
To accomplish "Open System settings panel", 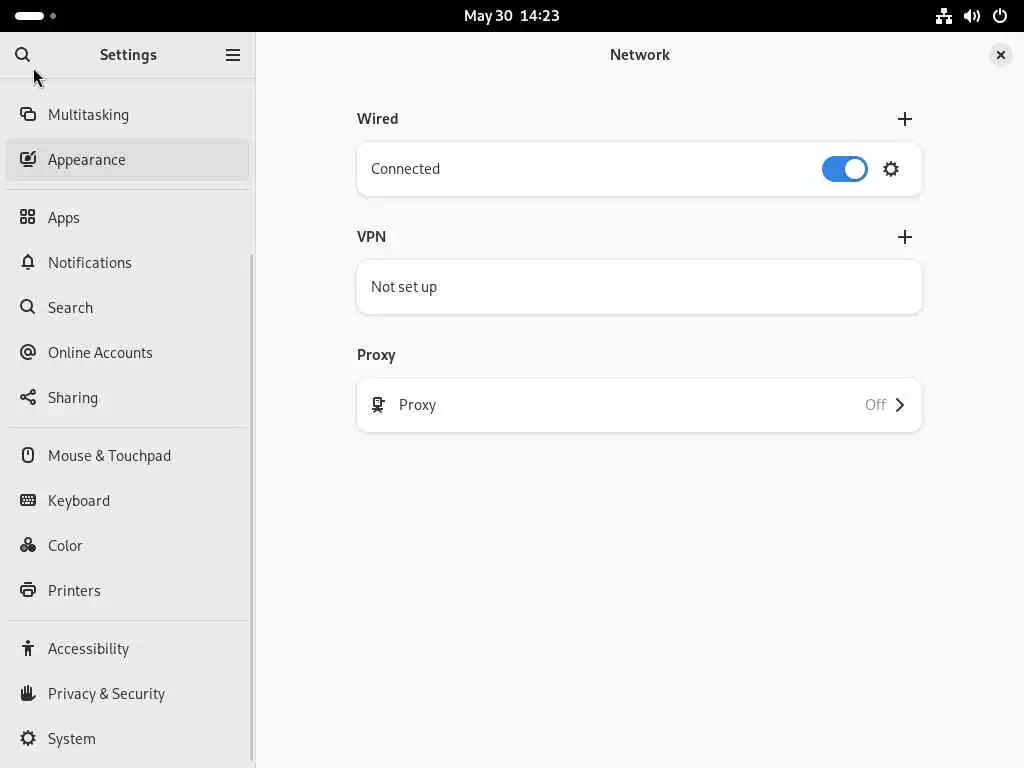I will point(128,738).
